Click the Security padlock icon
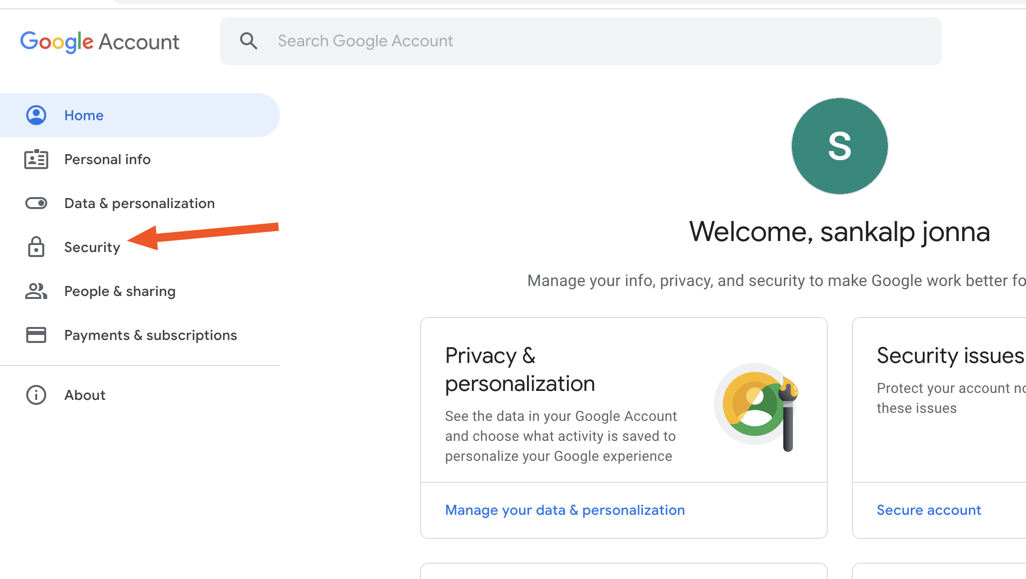The width and height of the screenshot is (1026, 579). point(36,247)
